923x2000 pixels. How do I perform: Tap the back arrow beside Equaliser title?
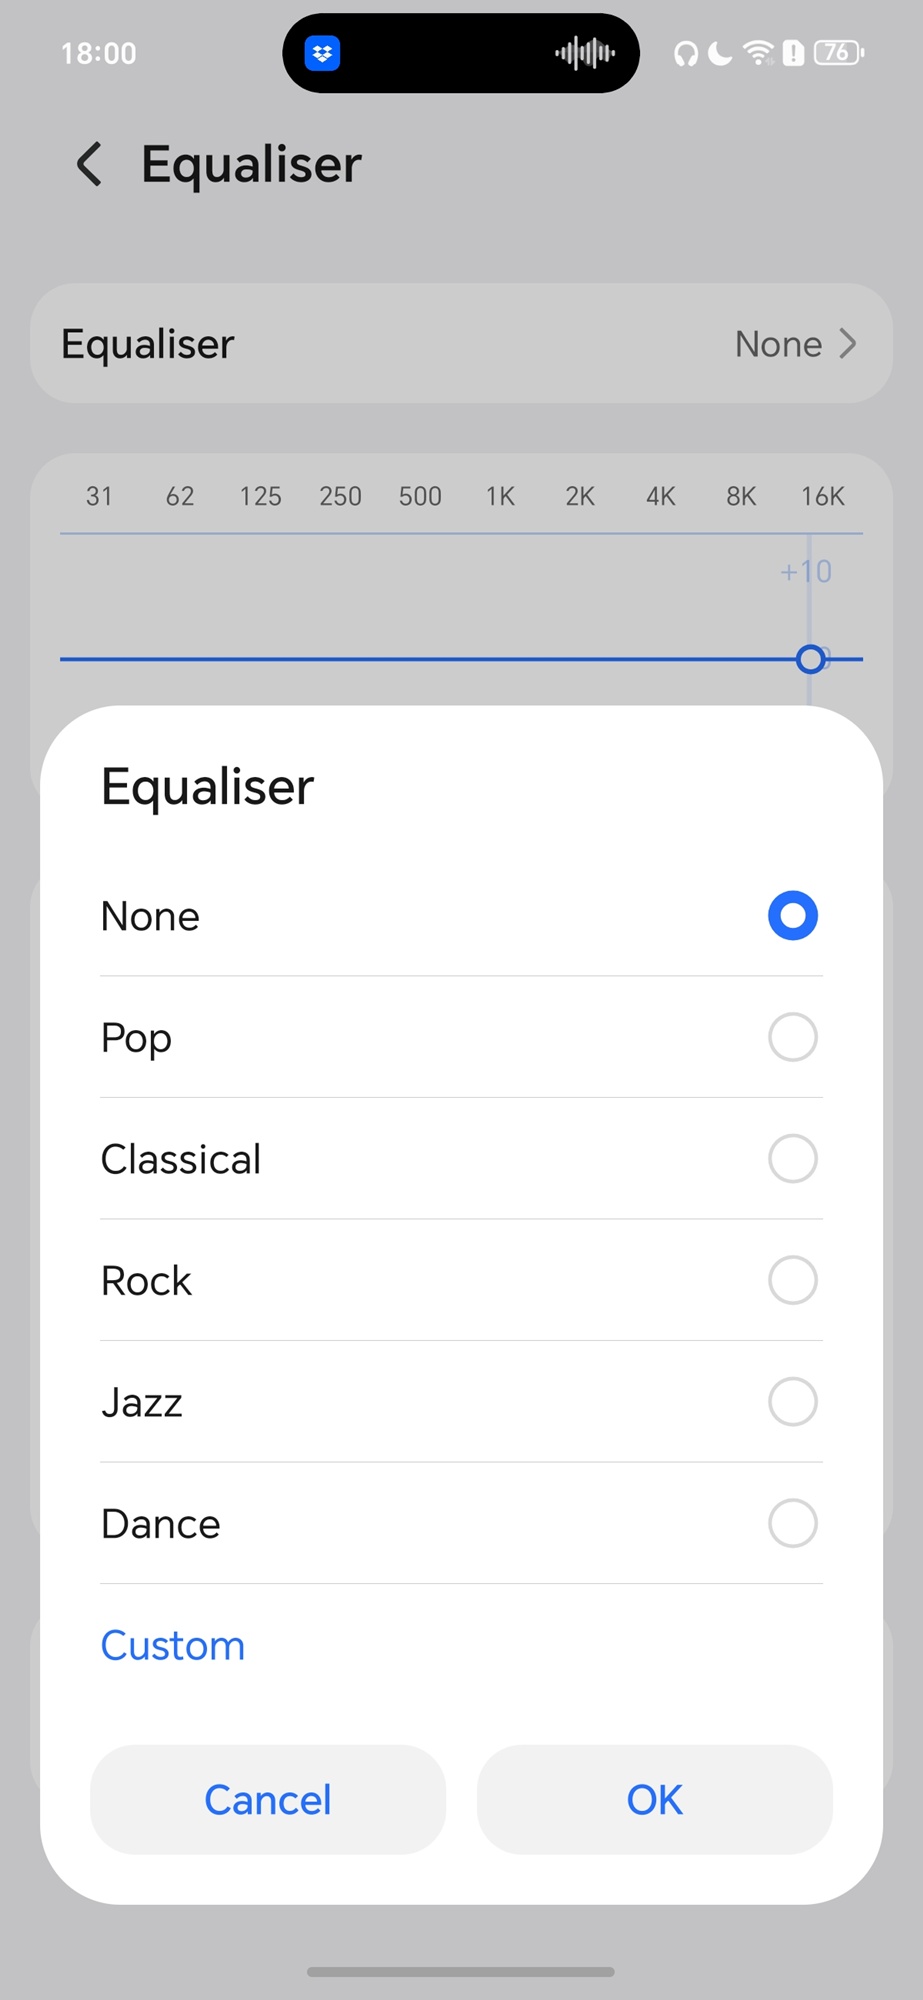[90, 164]
